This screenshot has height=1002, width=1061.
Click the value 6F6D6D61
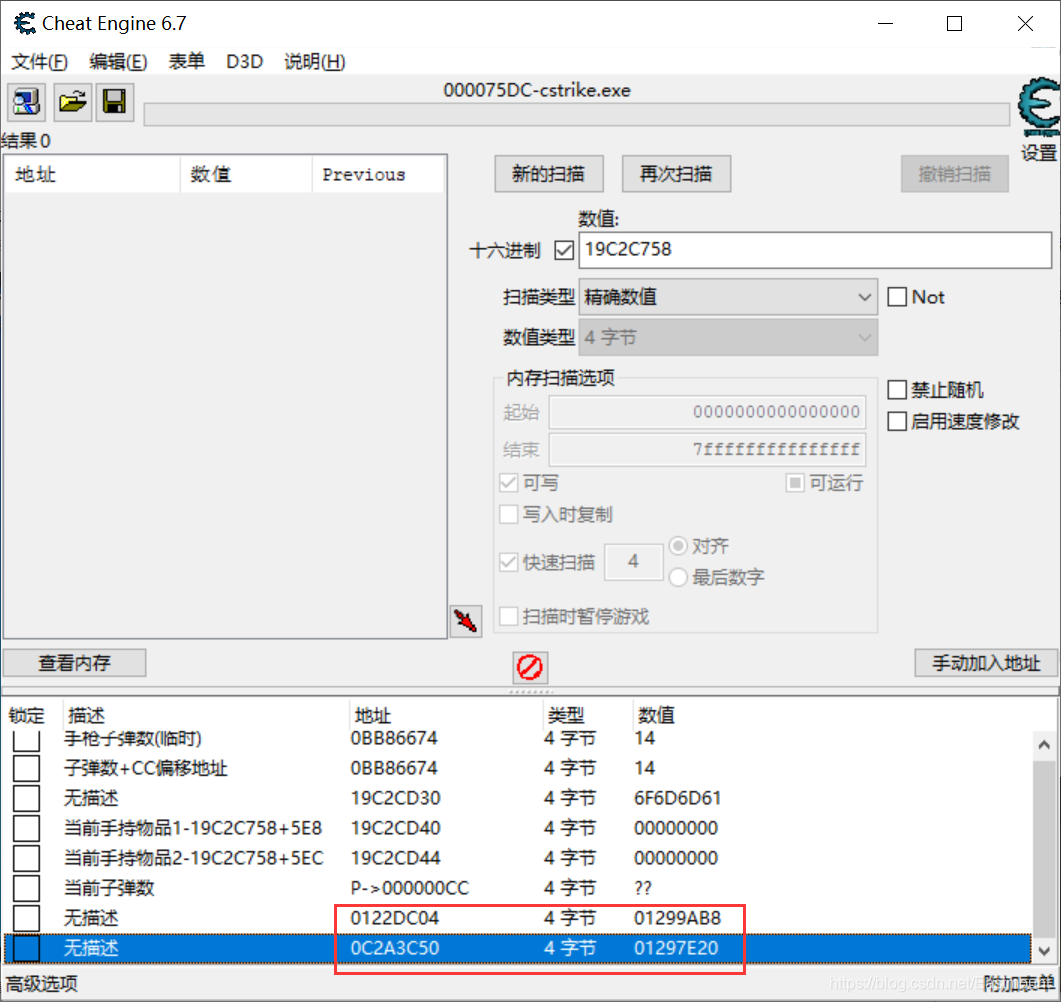tap(677, 798)
